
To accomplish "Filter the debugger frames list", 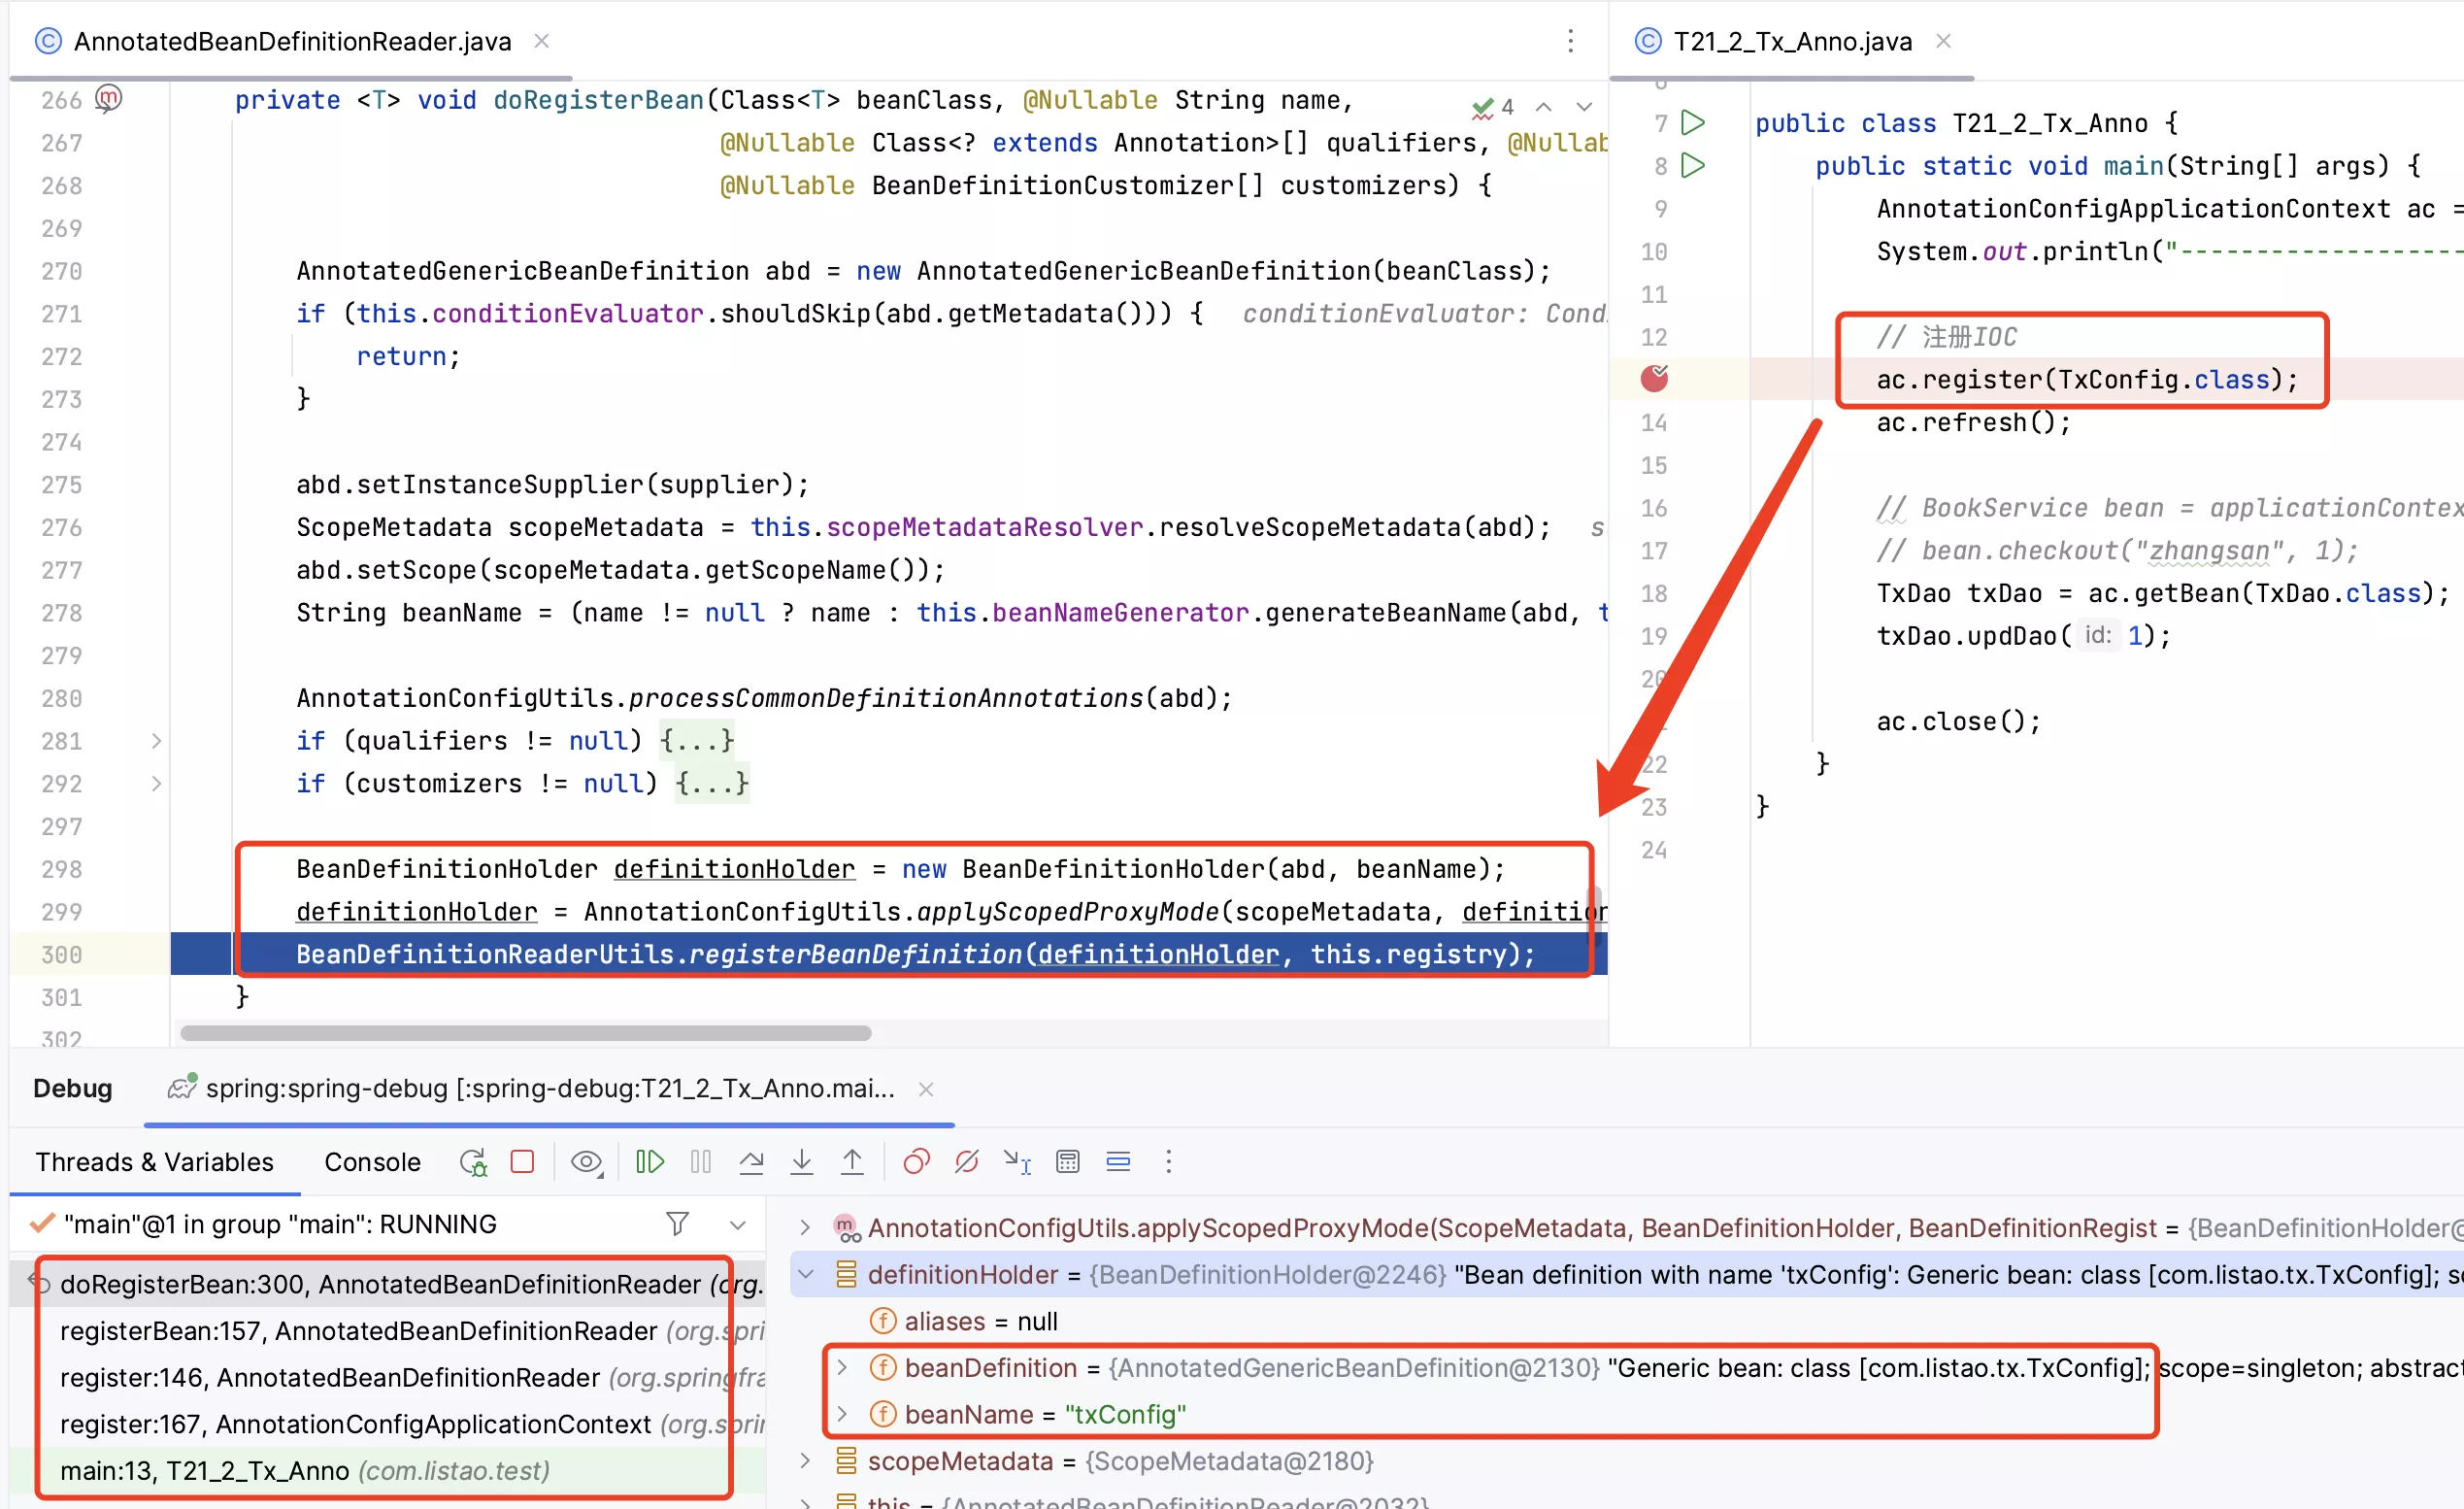I will 677,1224.
